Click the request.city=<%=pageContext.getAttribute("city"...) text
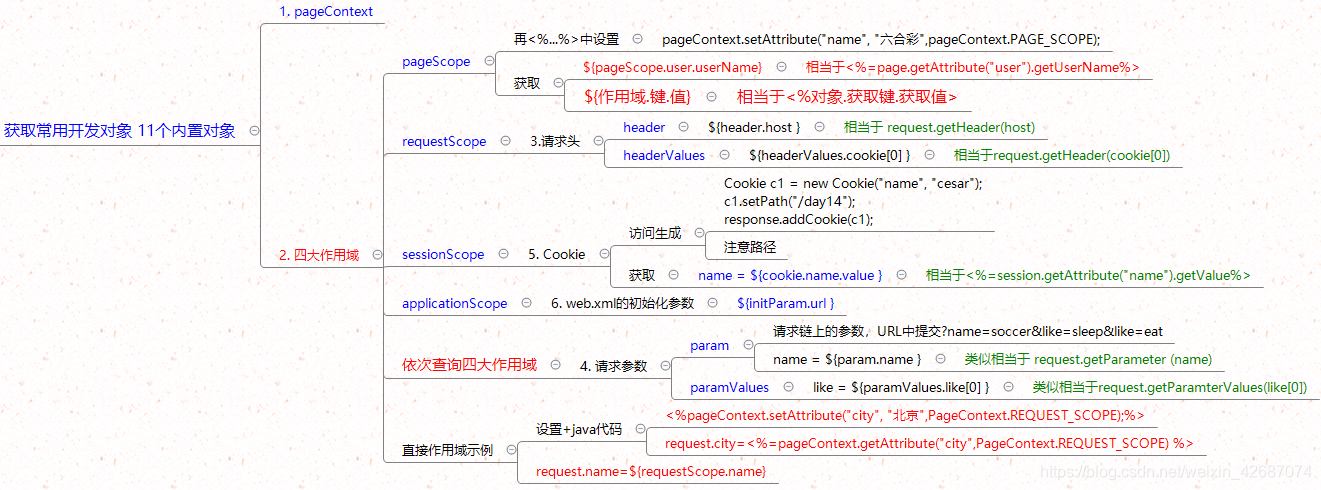 [x=928, y=443]
